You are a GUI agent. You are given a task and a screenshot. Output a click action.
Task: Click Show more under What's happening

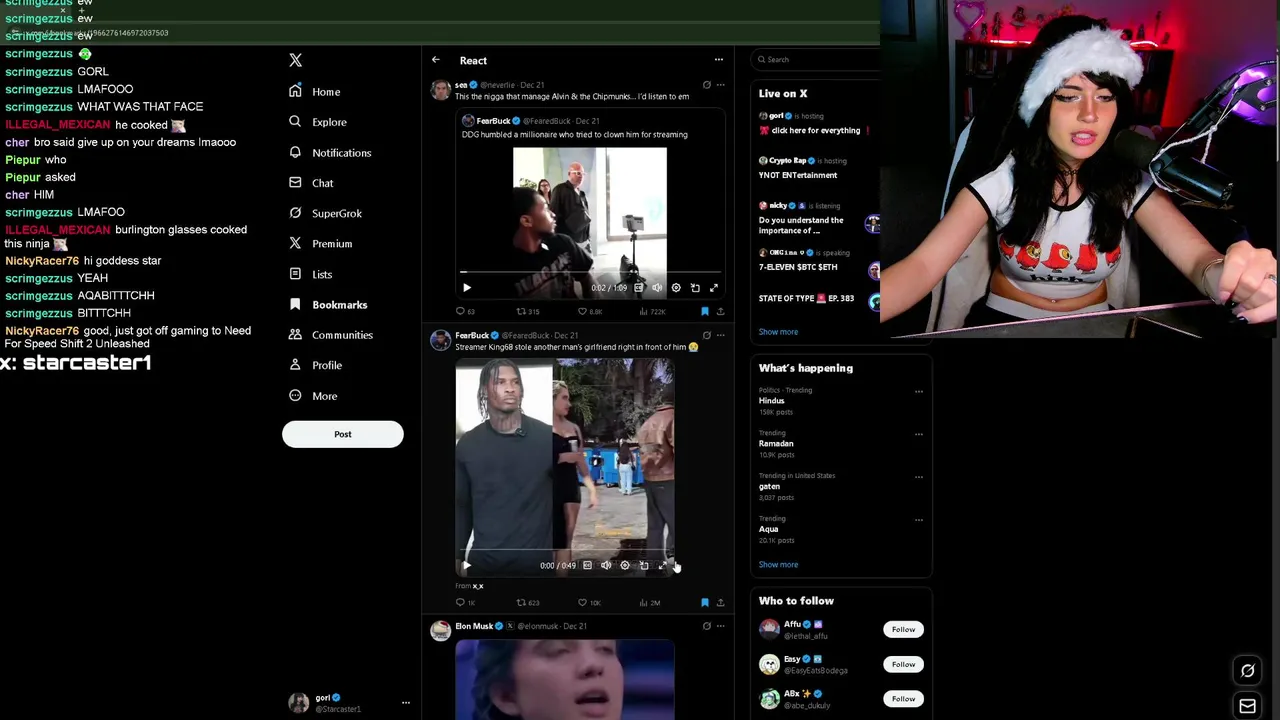(778, 565)
